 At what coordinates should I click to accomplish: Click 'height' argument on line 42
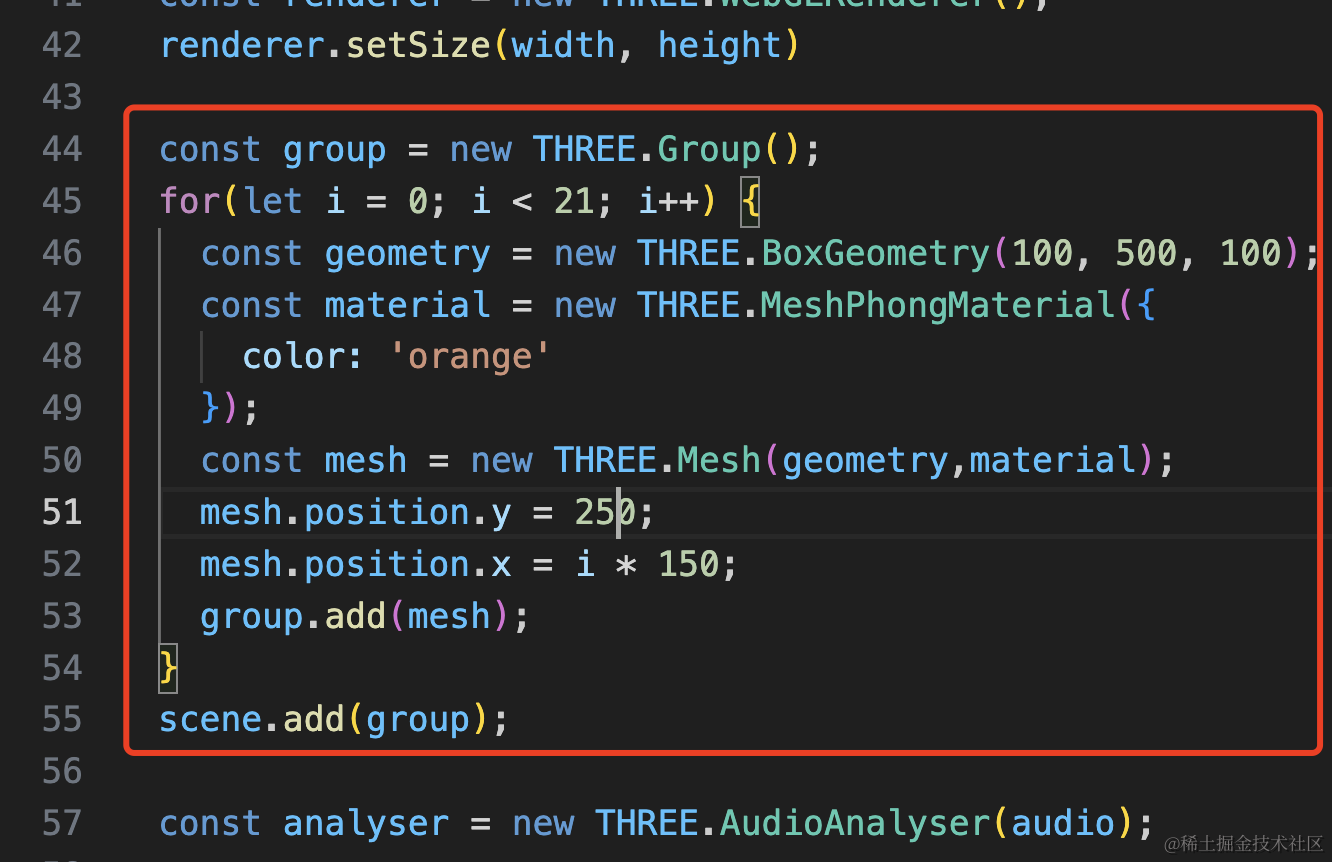click(719, 46)
